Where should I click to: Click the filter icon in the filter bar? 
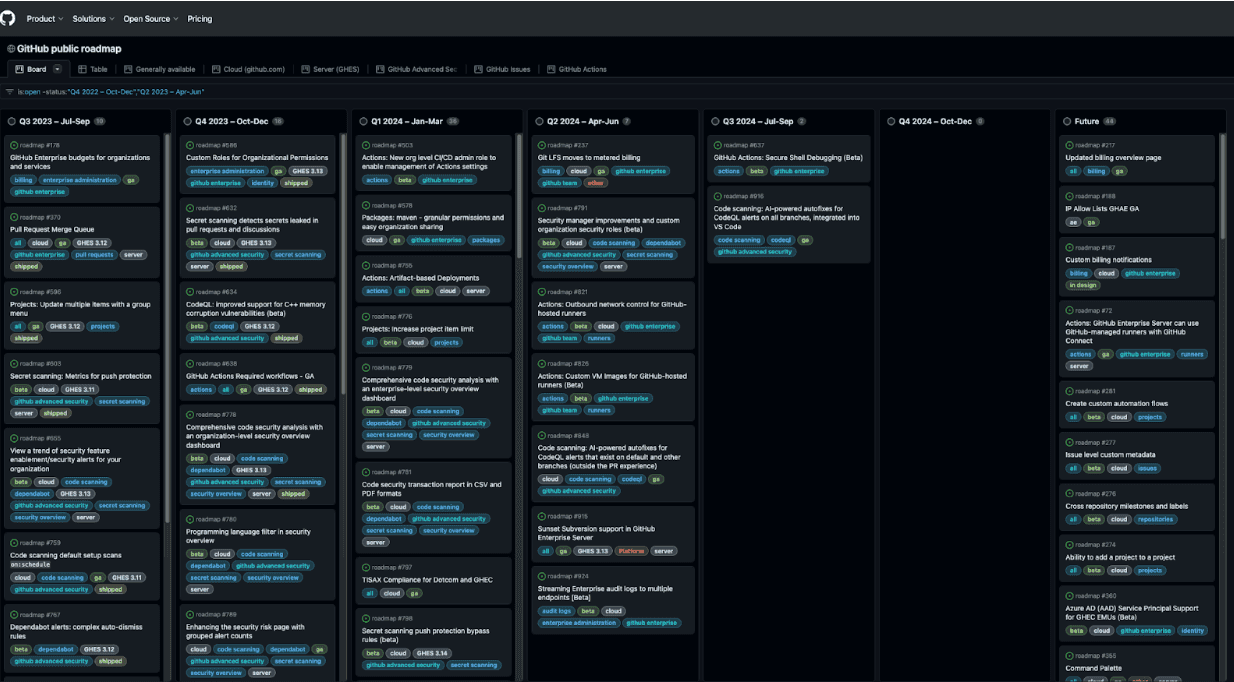9,90
